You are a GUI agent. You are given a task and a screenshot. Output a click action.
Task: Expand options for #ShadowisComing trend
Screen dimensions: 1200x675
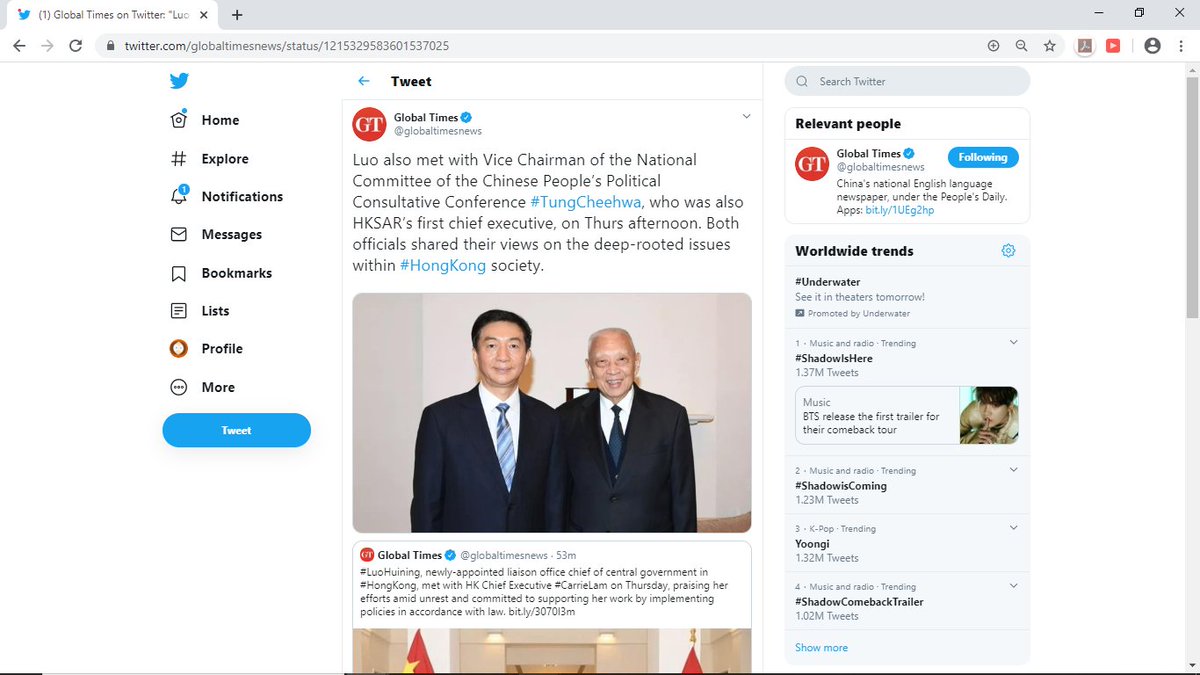(1013, 470)
